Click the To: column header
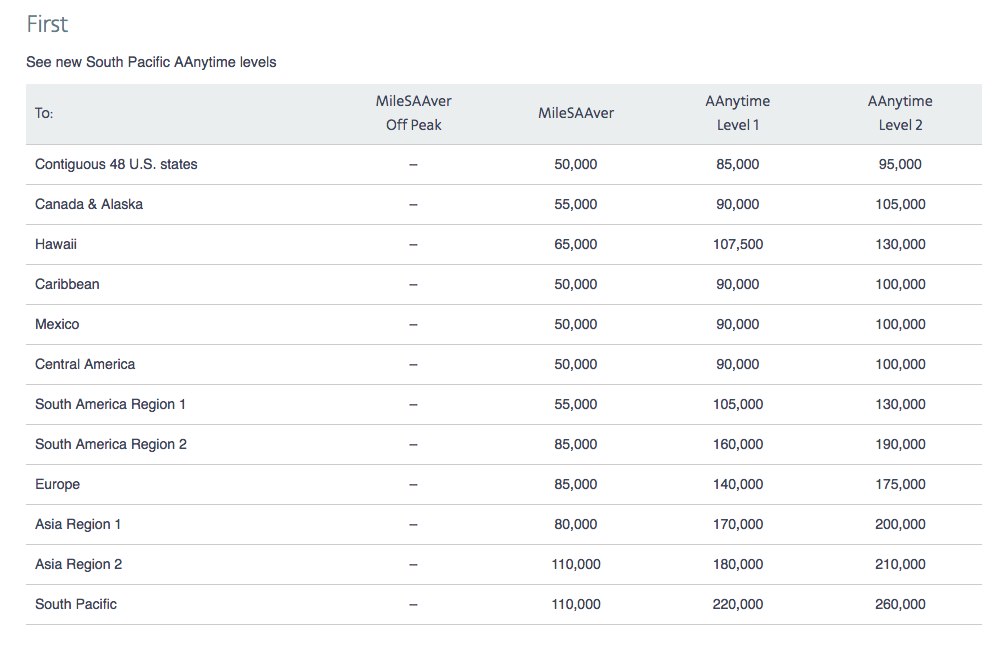The height and width of the screenshot is (655, 1006). click(x=44, y=113)
